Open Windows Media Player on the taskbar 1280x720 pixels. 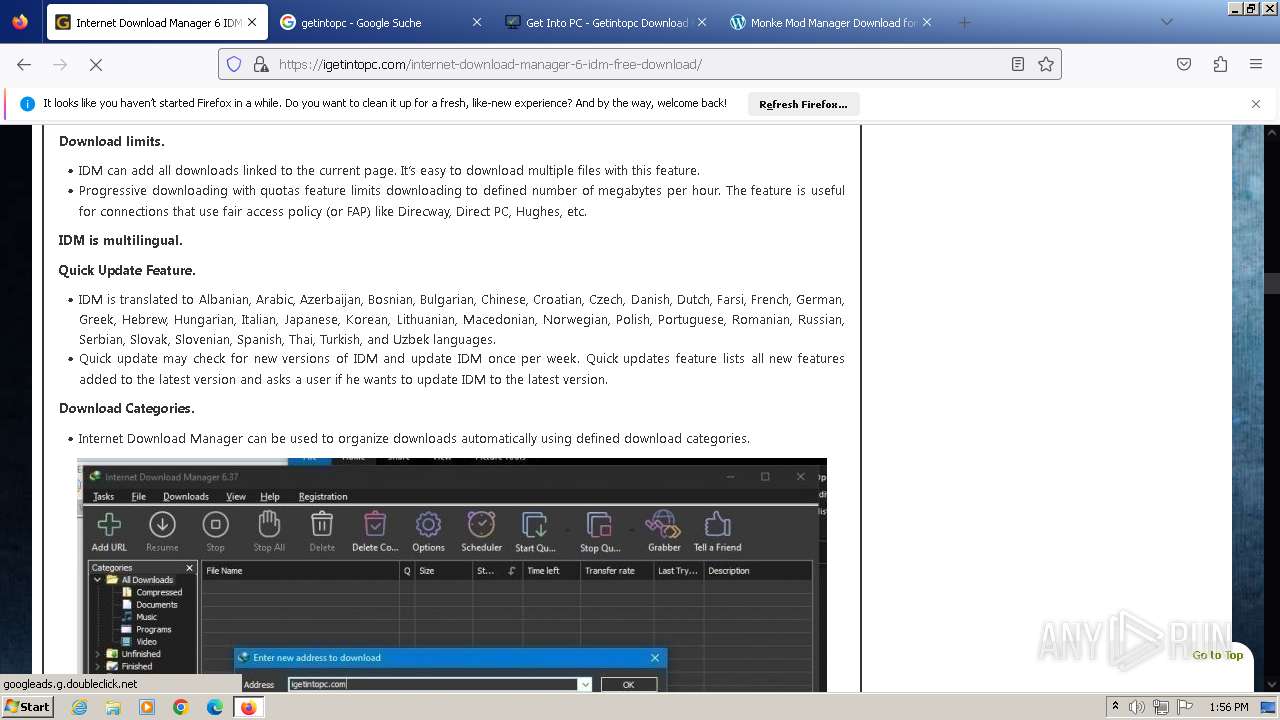147,707
